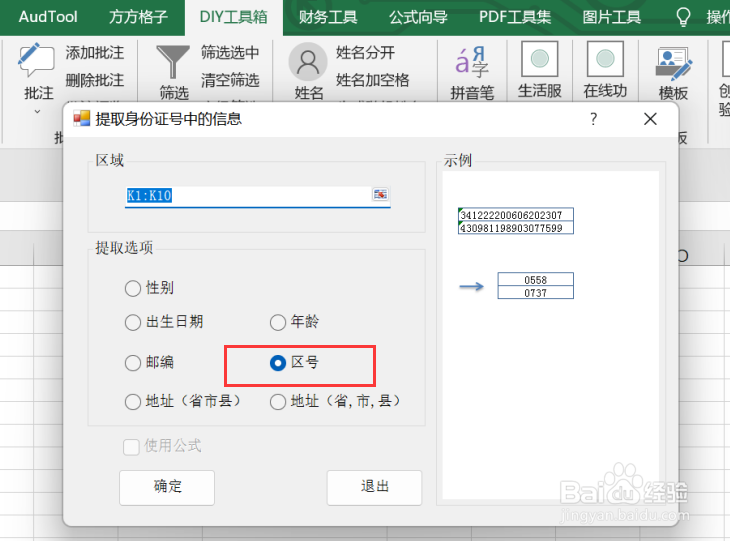Click the 模板 template icon
This screenshot has width=730, height=541.
[x=673, y=63]
